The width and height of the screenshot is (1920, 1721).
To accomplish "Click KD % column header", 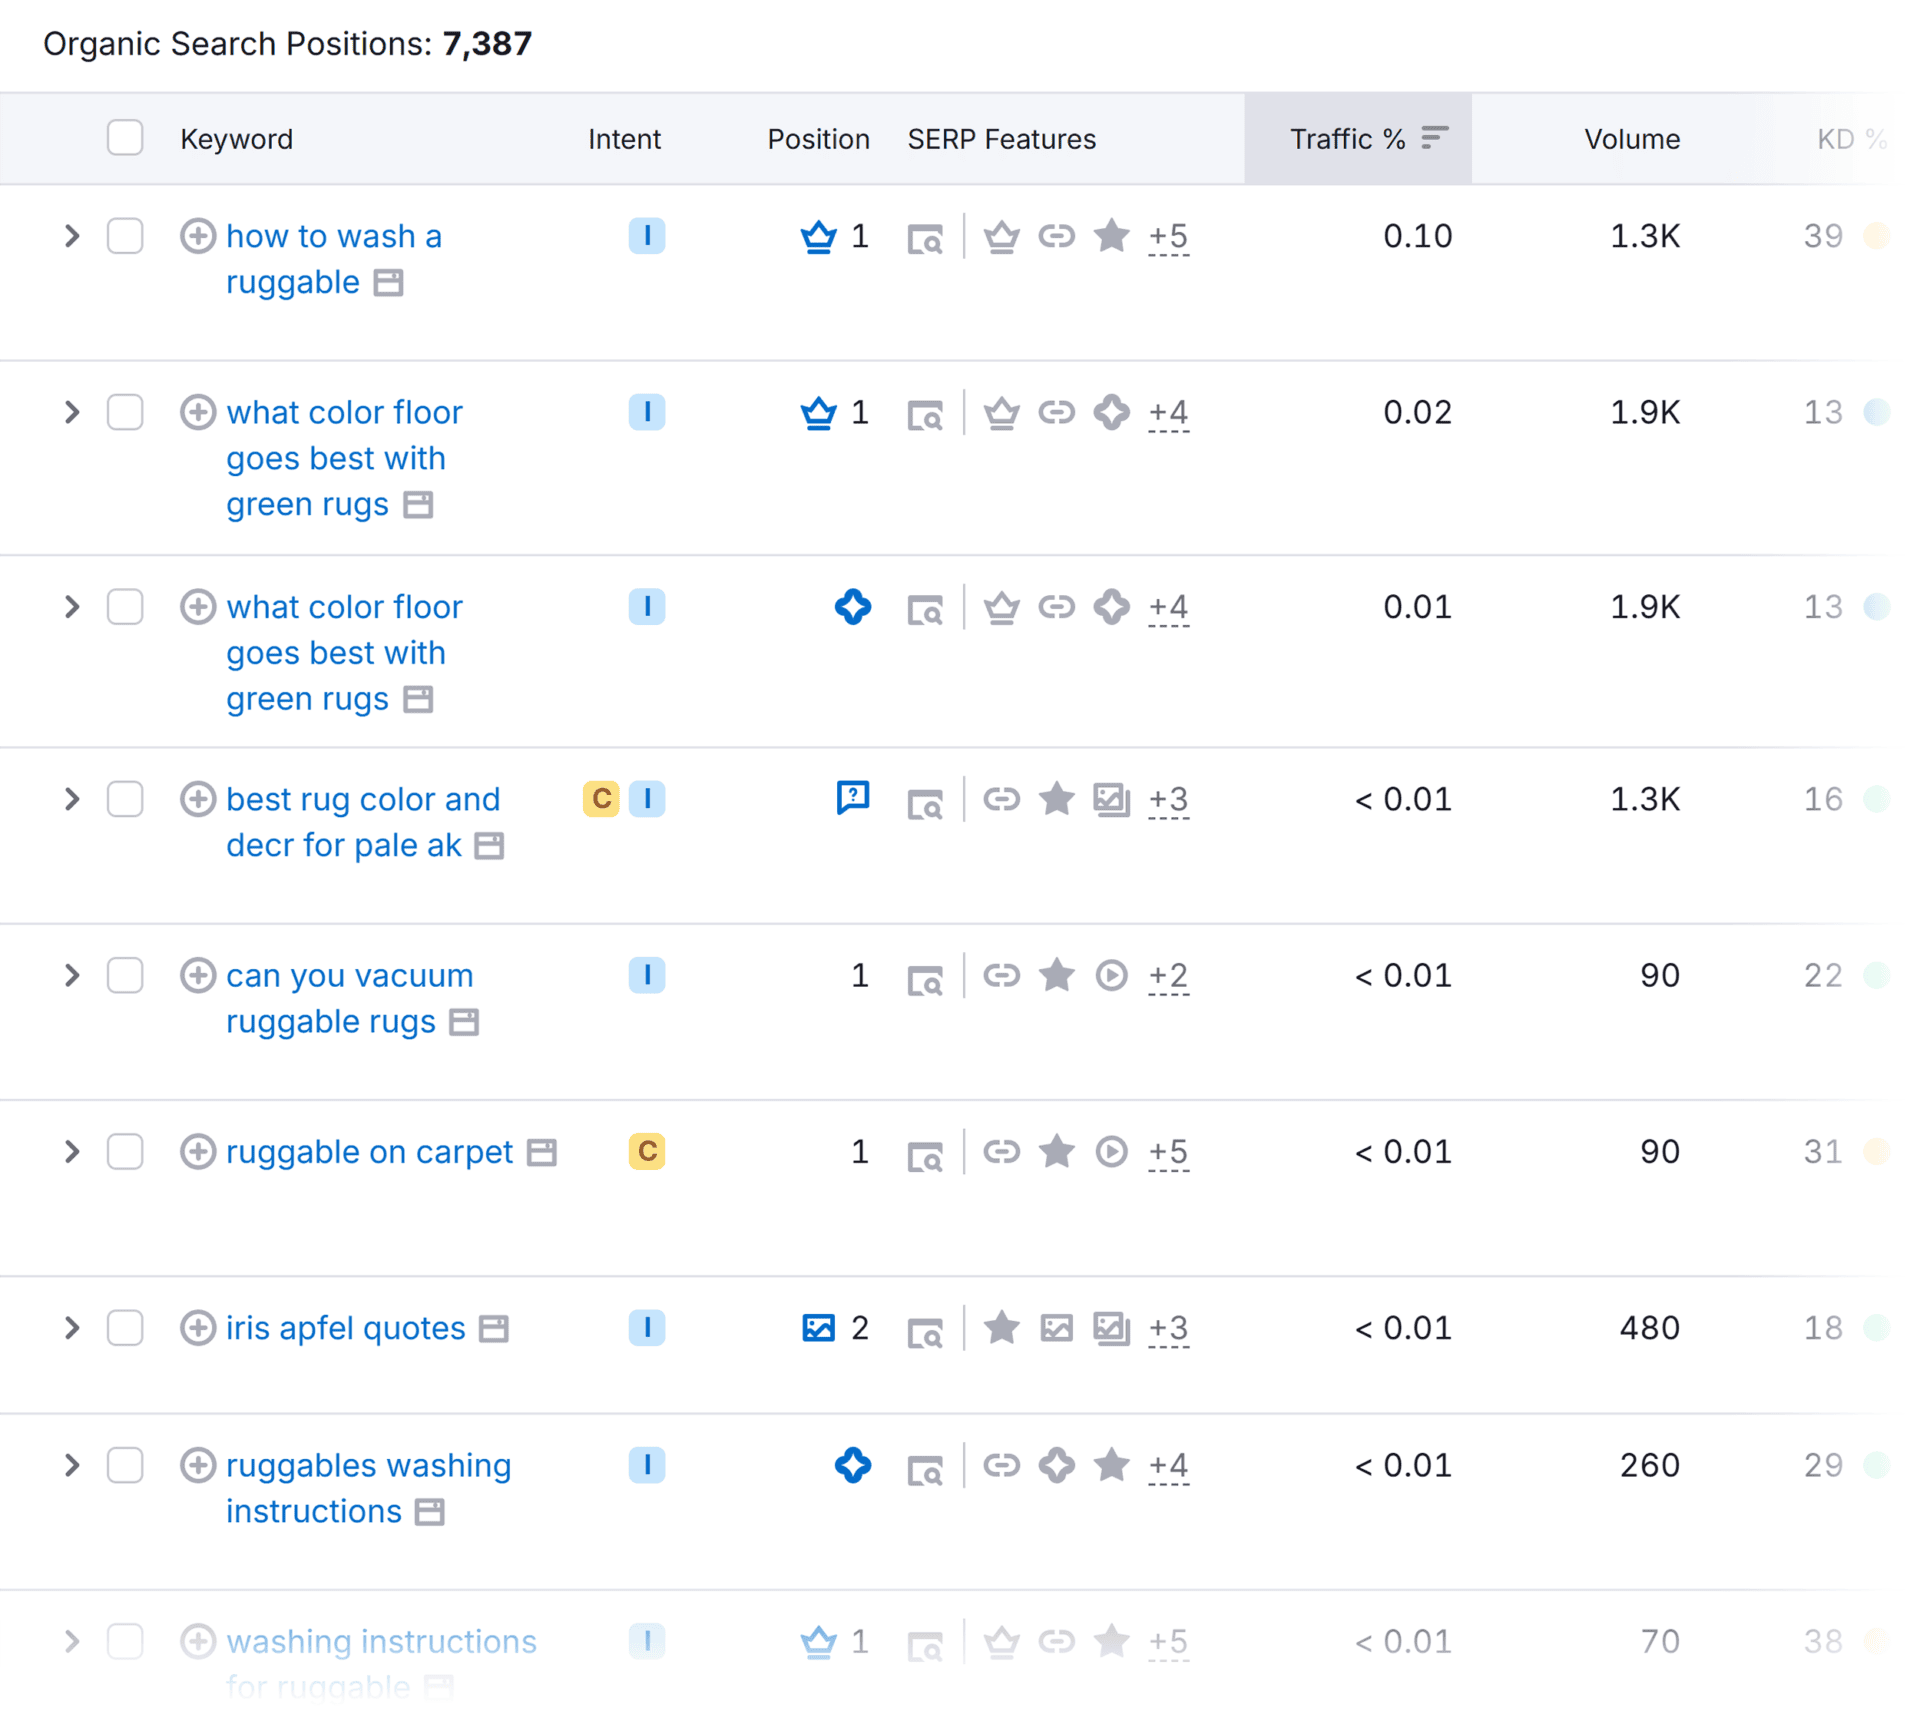I will 1851,139.
